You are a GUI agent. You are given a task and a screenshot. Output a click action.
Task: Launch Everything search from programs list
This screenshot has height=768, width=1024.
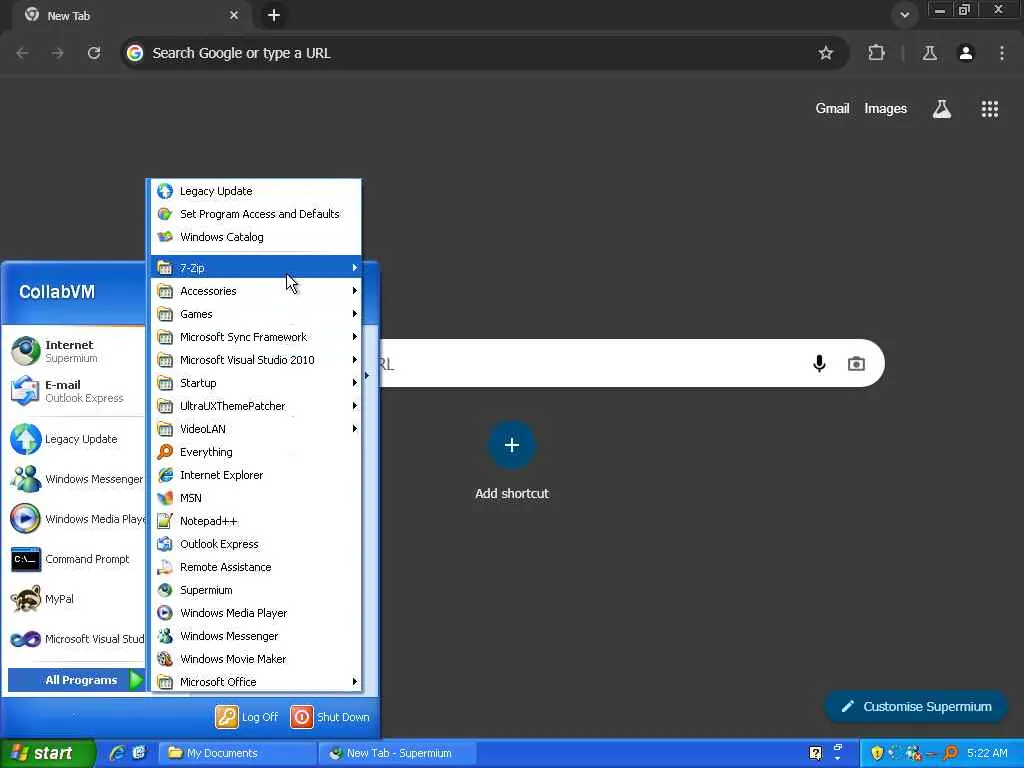256,452
